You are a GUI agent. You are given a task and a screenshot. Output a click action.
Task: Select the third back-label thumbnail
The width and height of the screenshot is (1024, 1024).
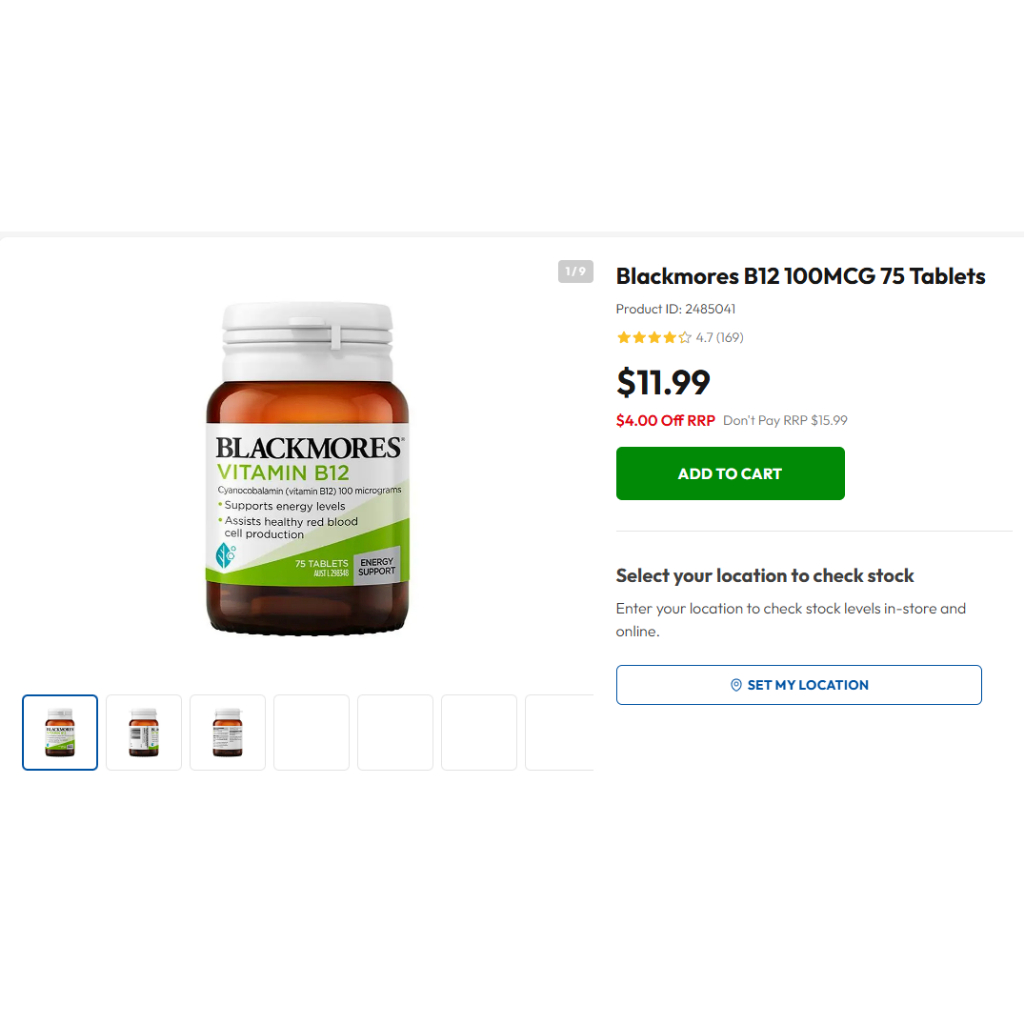pos(228,732)
